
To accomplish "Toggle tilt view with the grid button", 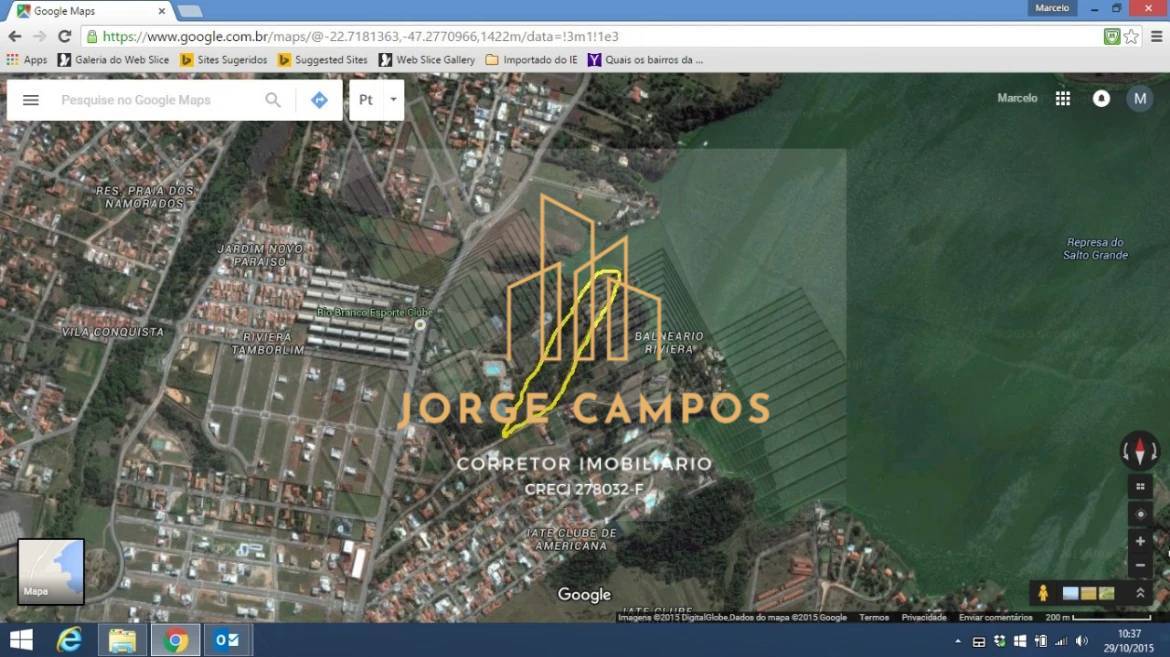I will coord(1140,487).
